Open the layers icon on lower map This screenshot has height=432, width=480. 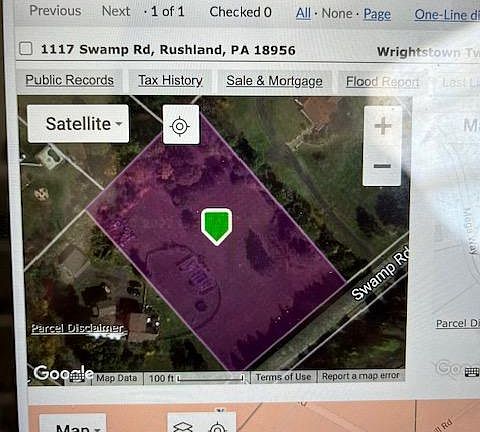pyautogui.click(x=183, y=427)
